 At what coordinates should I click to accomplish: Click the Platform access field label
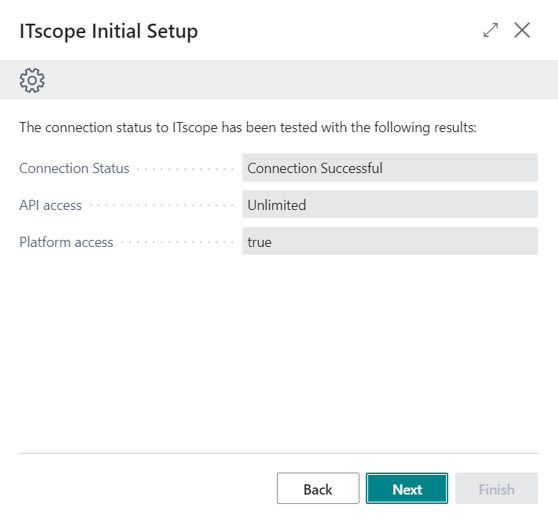point(66,242)
